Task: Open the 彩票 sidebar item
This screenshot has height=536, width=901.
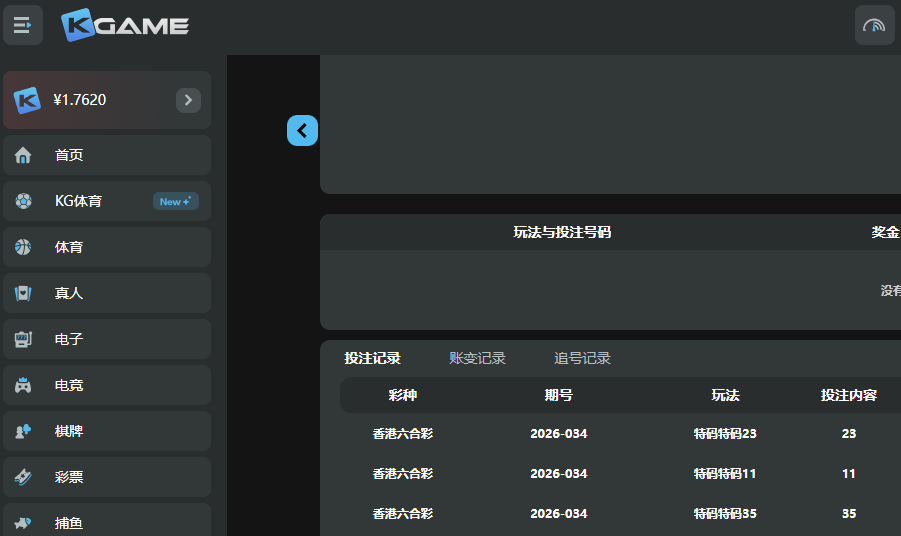Action: (107, 477)
